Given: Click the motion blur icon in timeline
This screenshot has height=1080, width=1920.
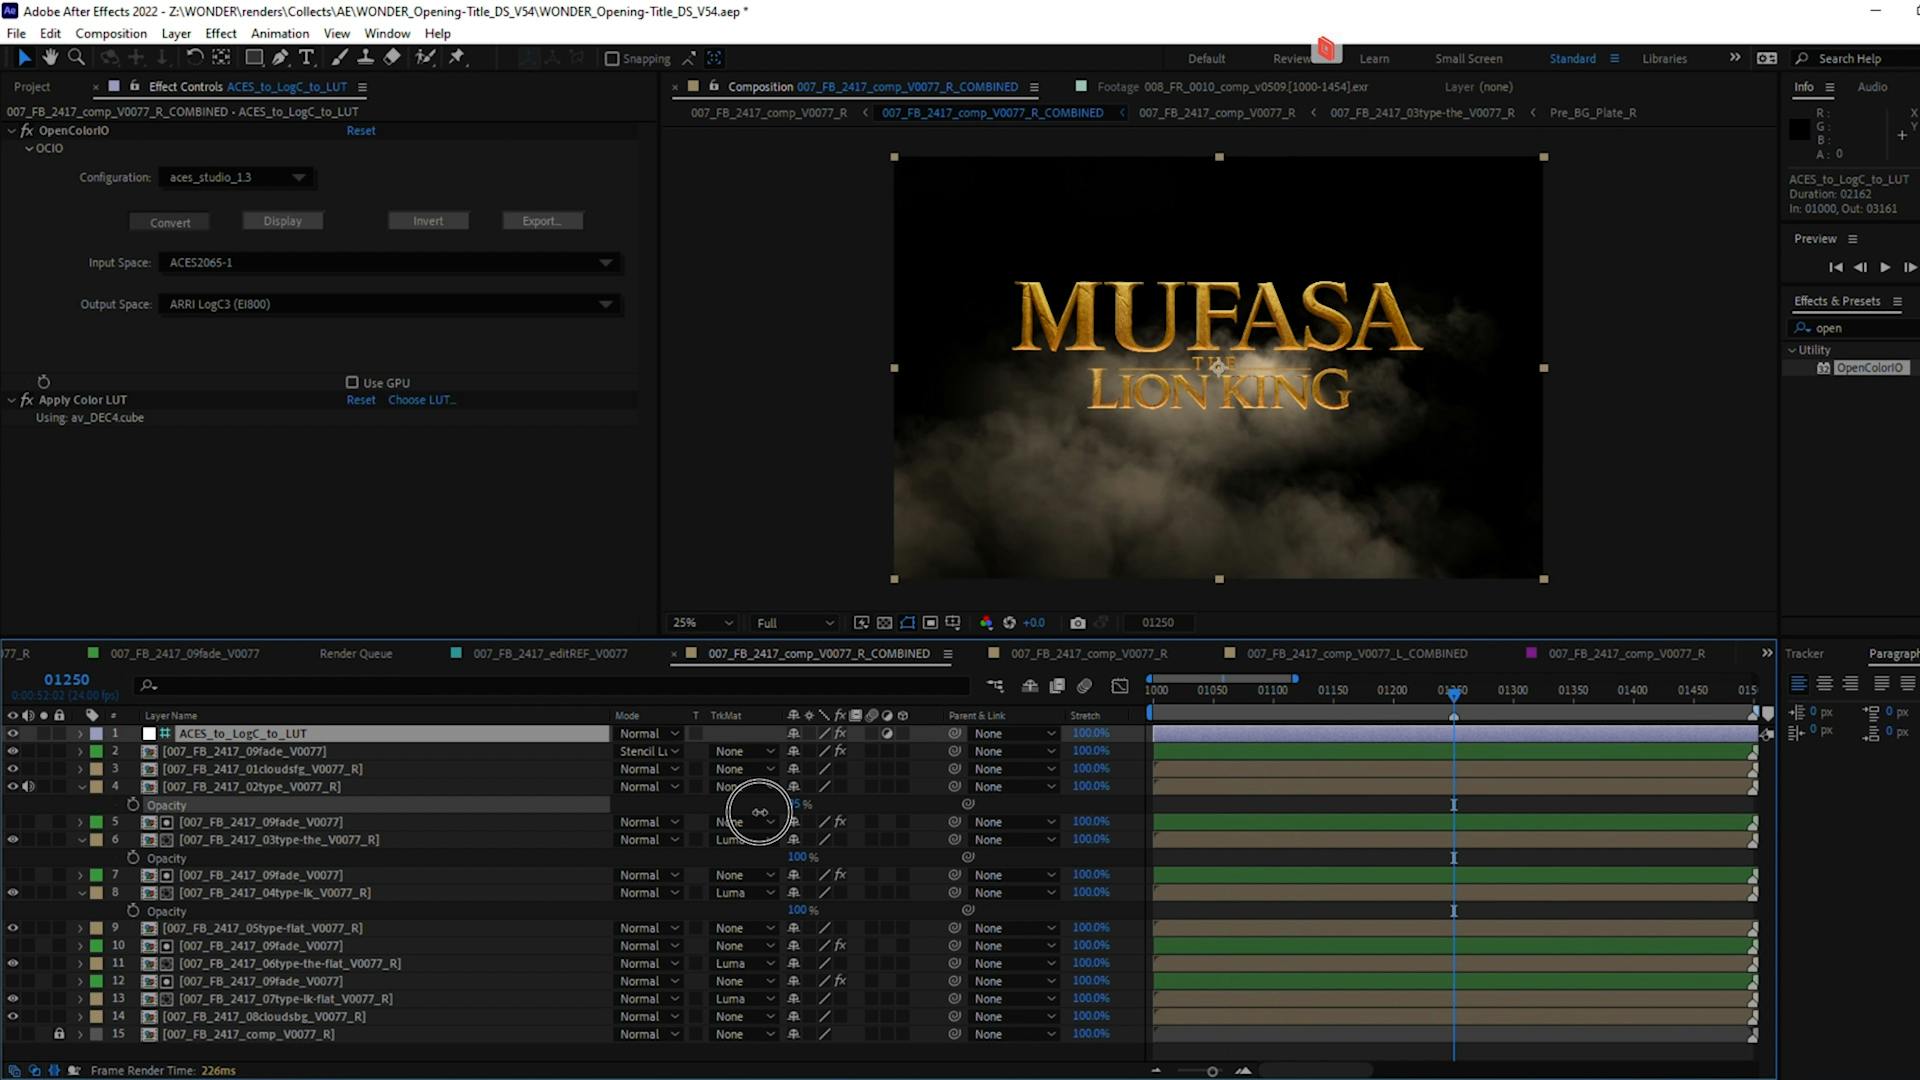Looking at the screenshot, I should point(1084,686).
